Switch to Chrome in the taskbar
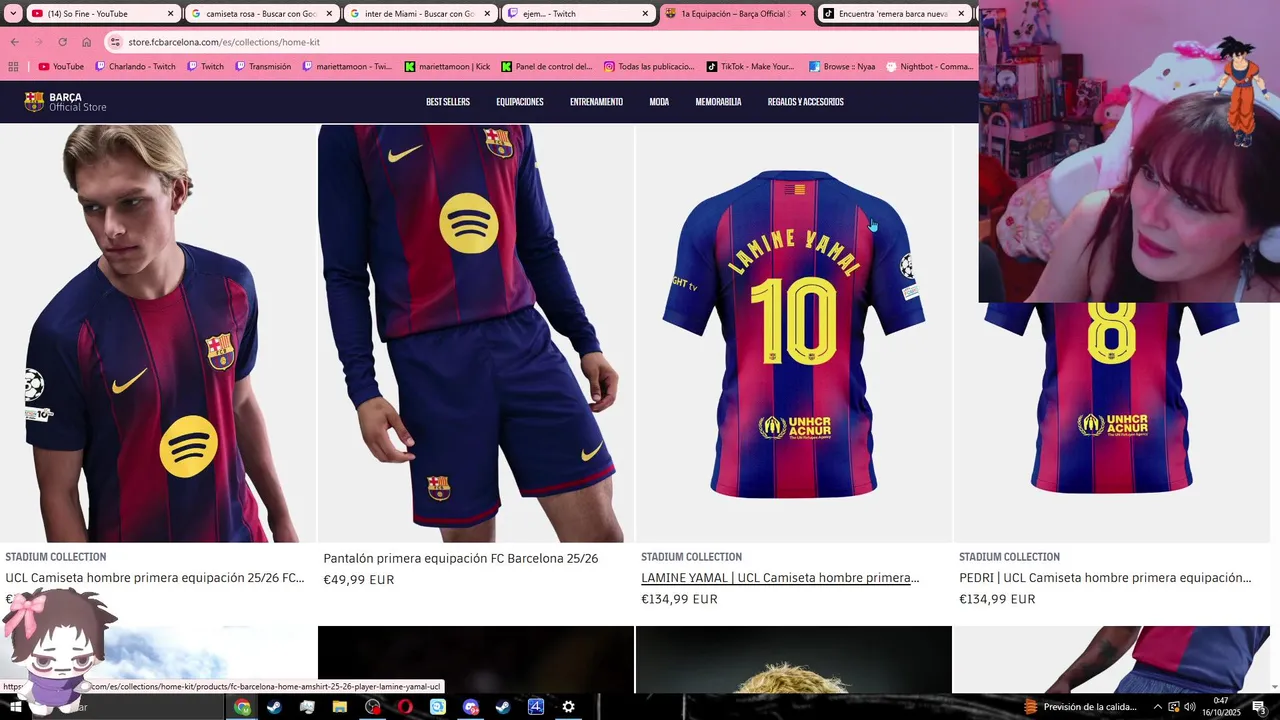 (242, 707)
